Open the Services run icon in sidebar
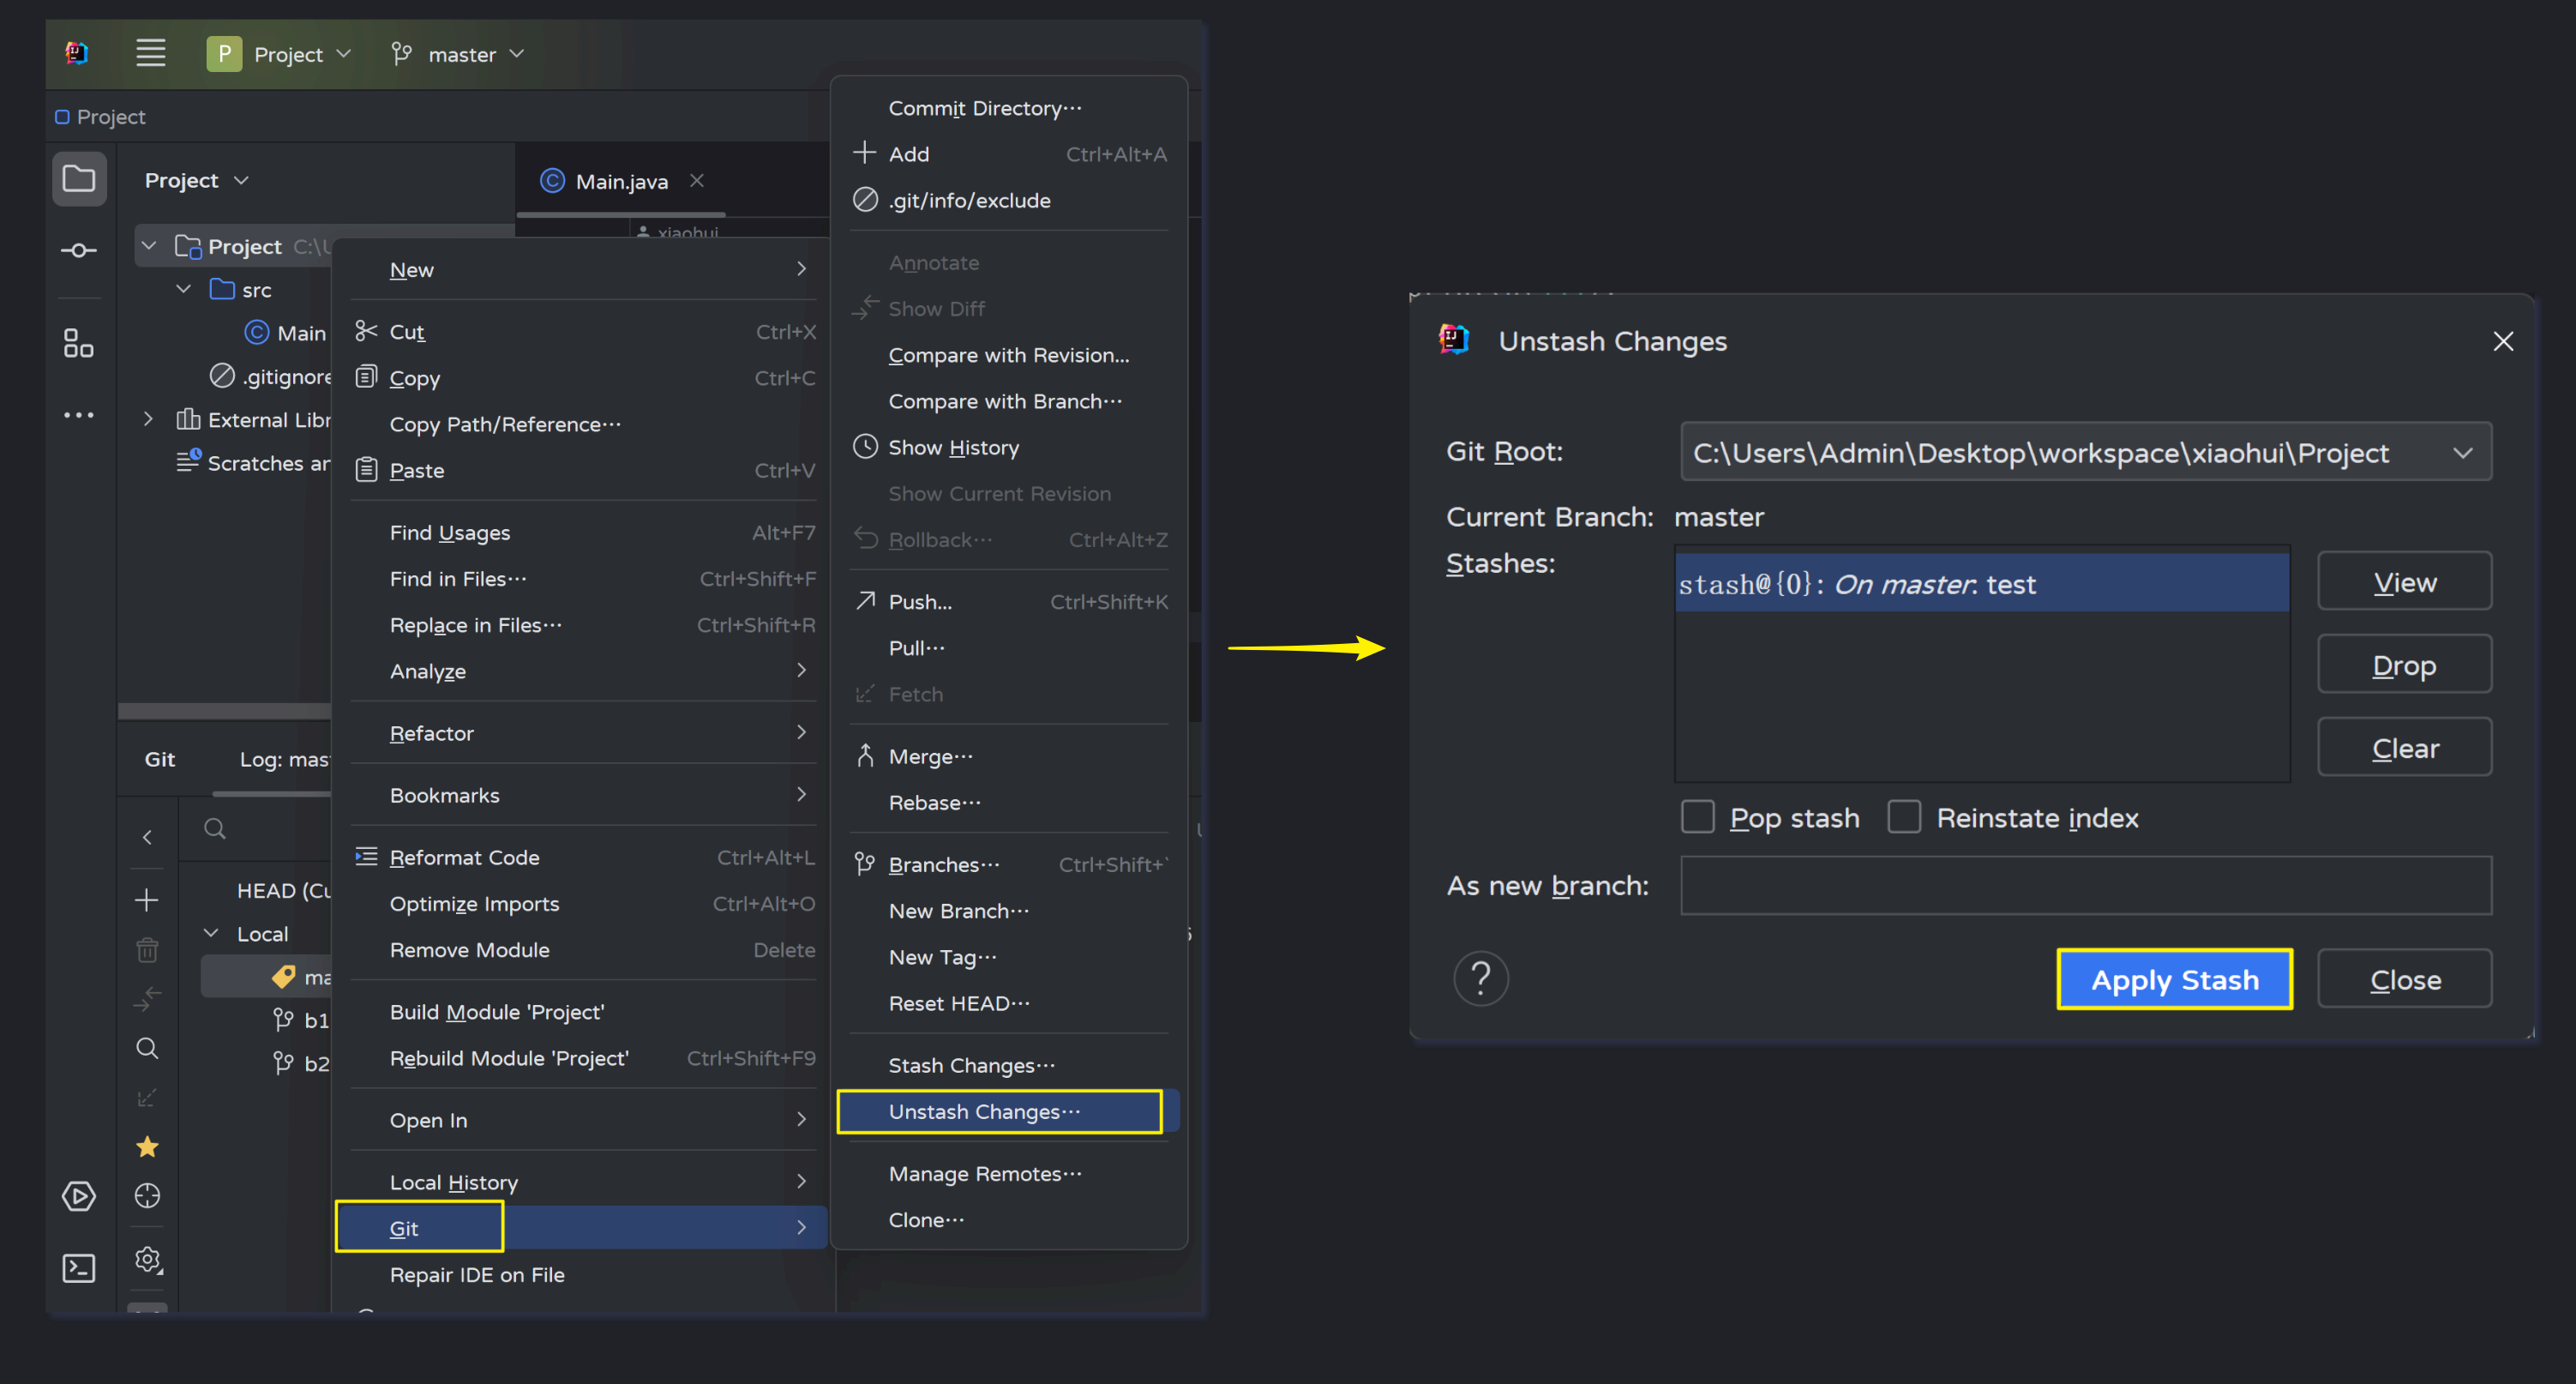2576x1384 pixels. [78, 1196]
